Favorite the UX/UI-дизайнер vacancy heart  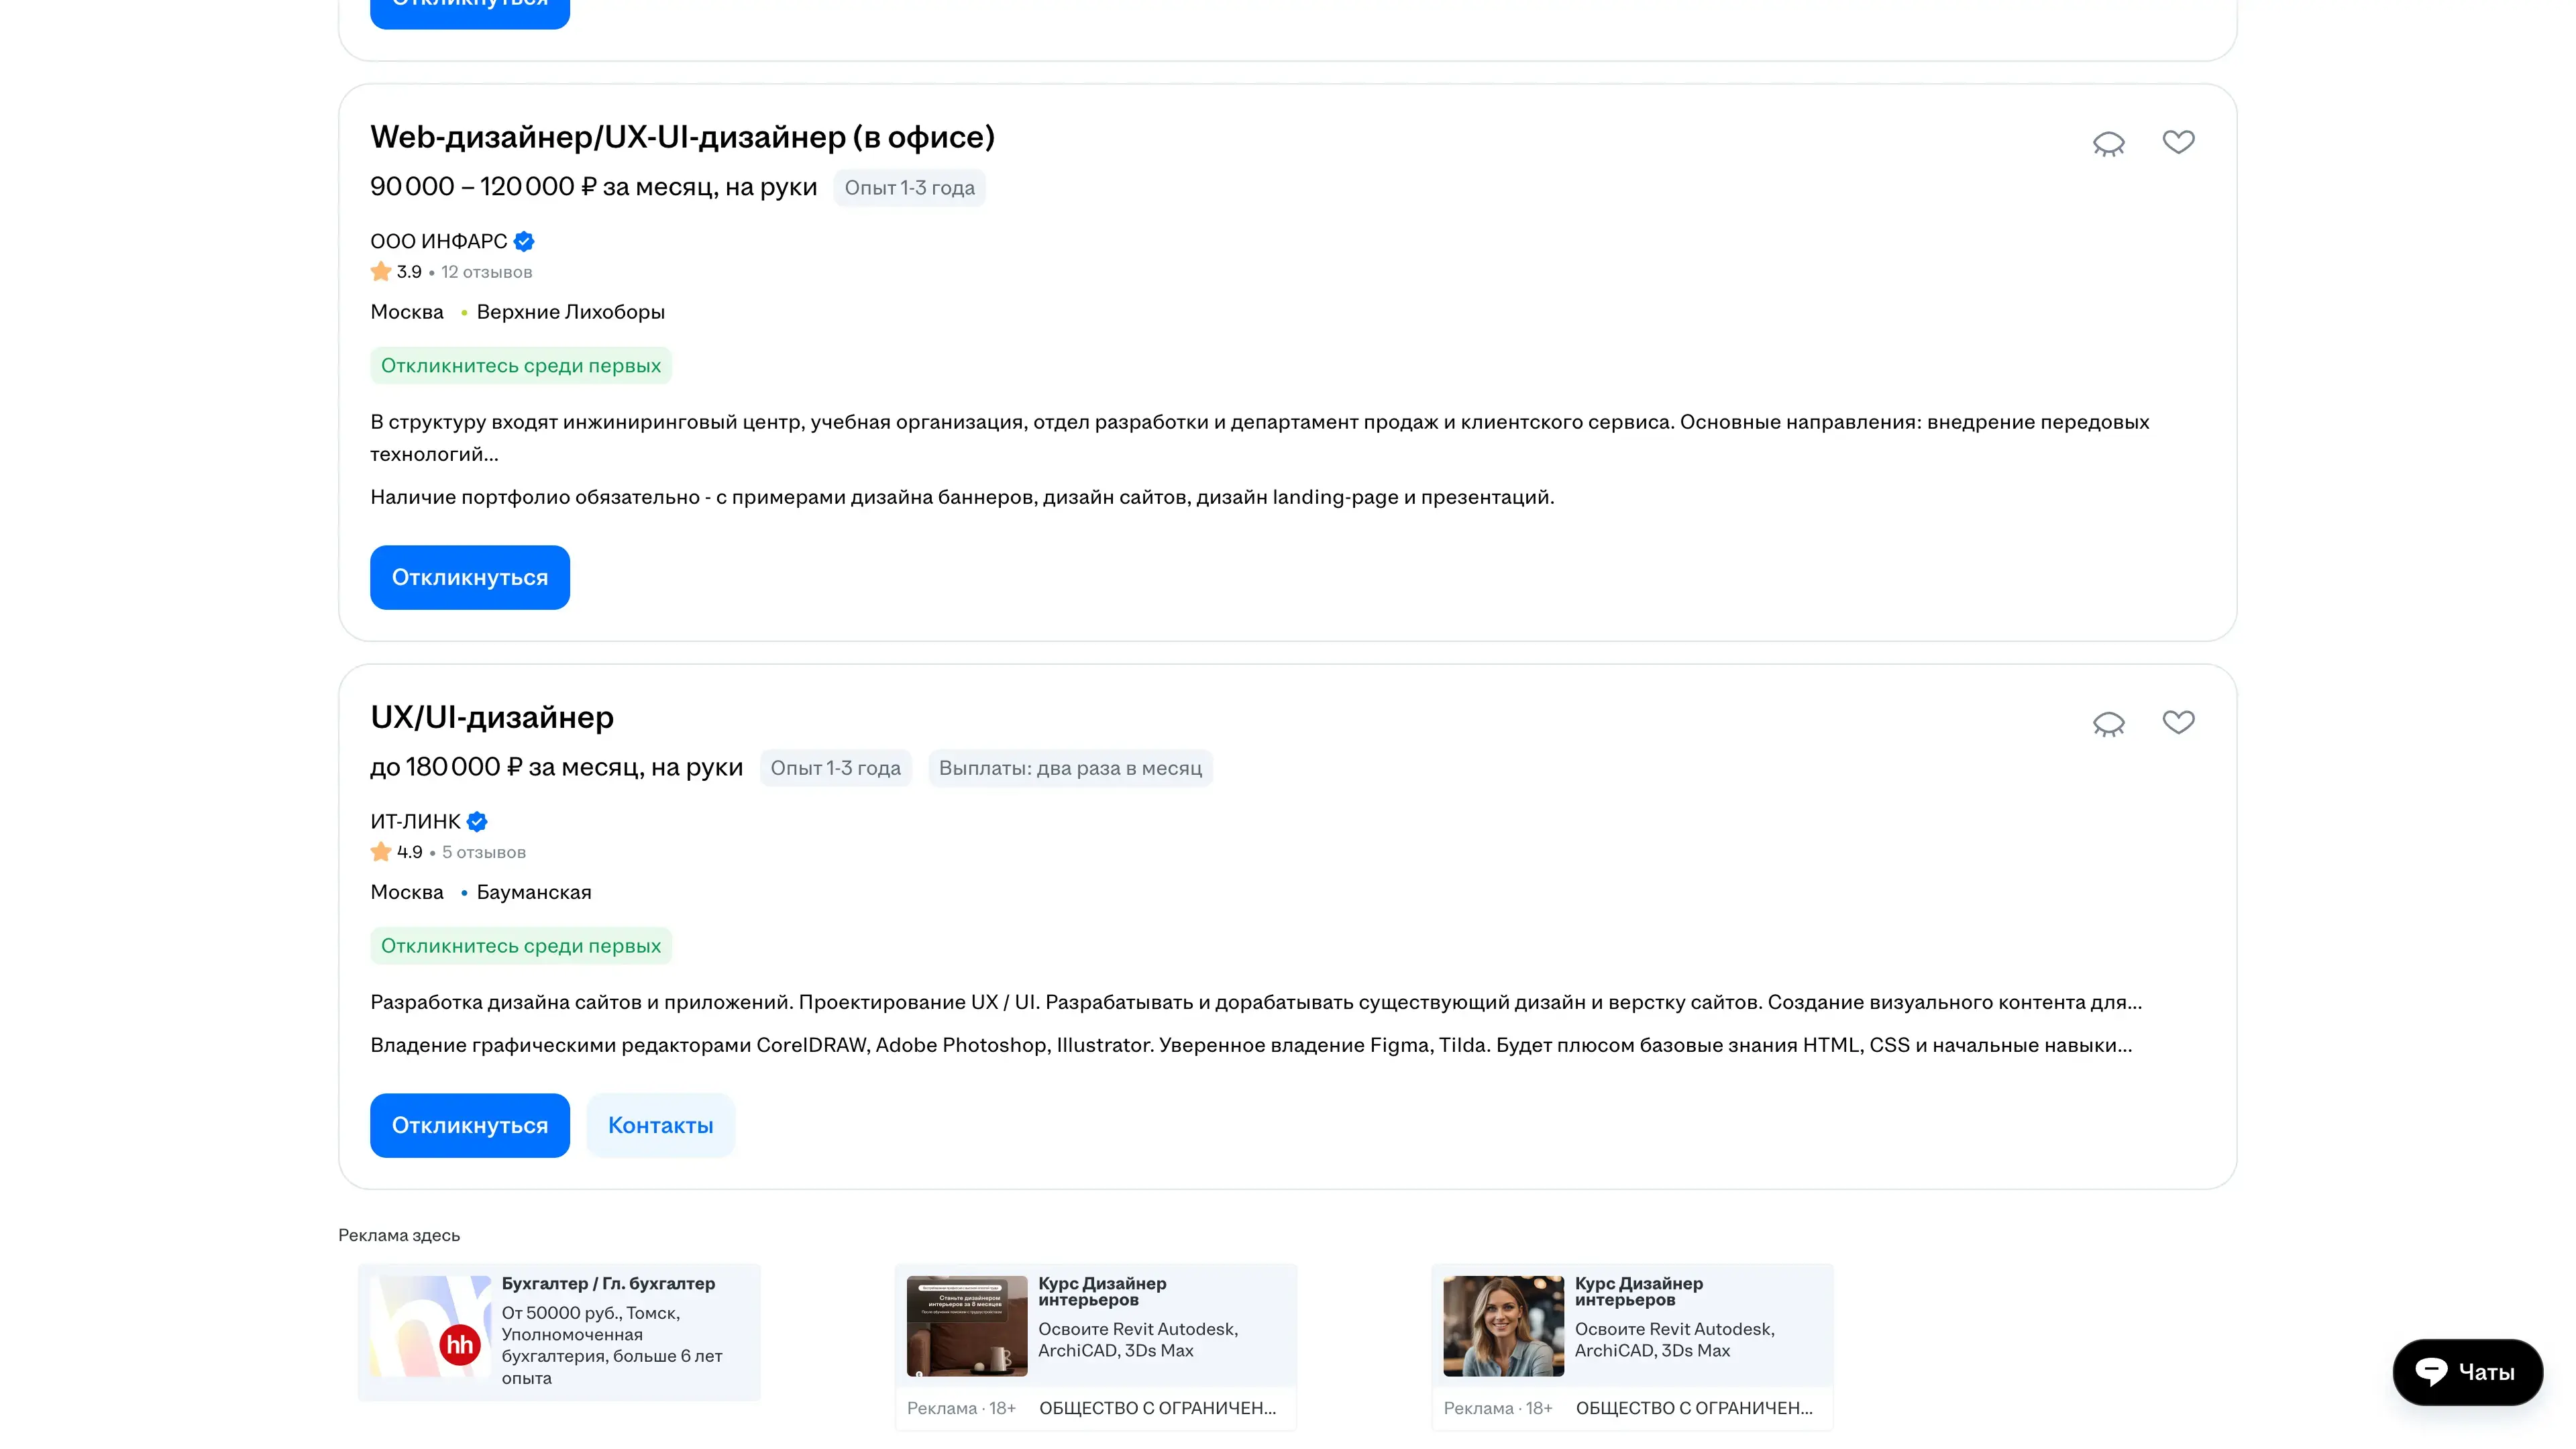point(2178,722)
